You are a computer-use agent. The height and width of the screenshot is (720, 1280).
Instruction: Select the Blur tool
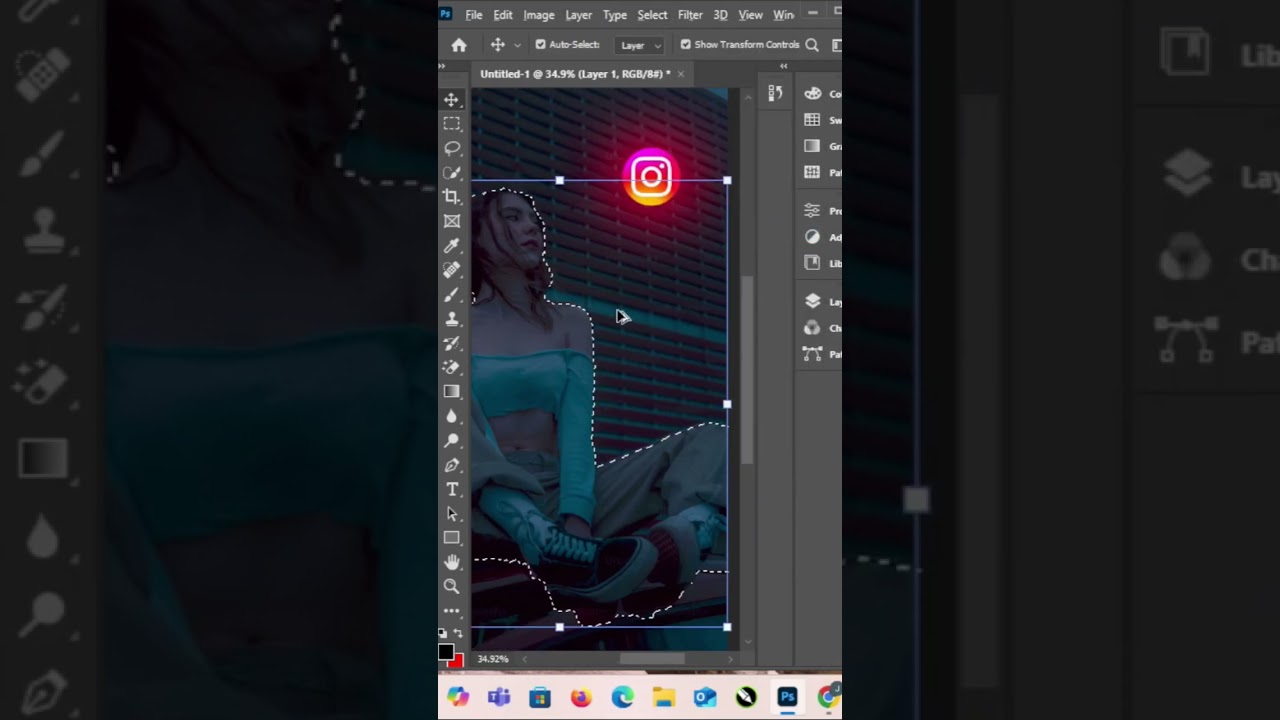tap(452, 416)
